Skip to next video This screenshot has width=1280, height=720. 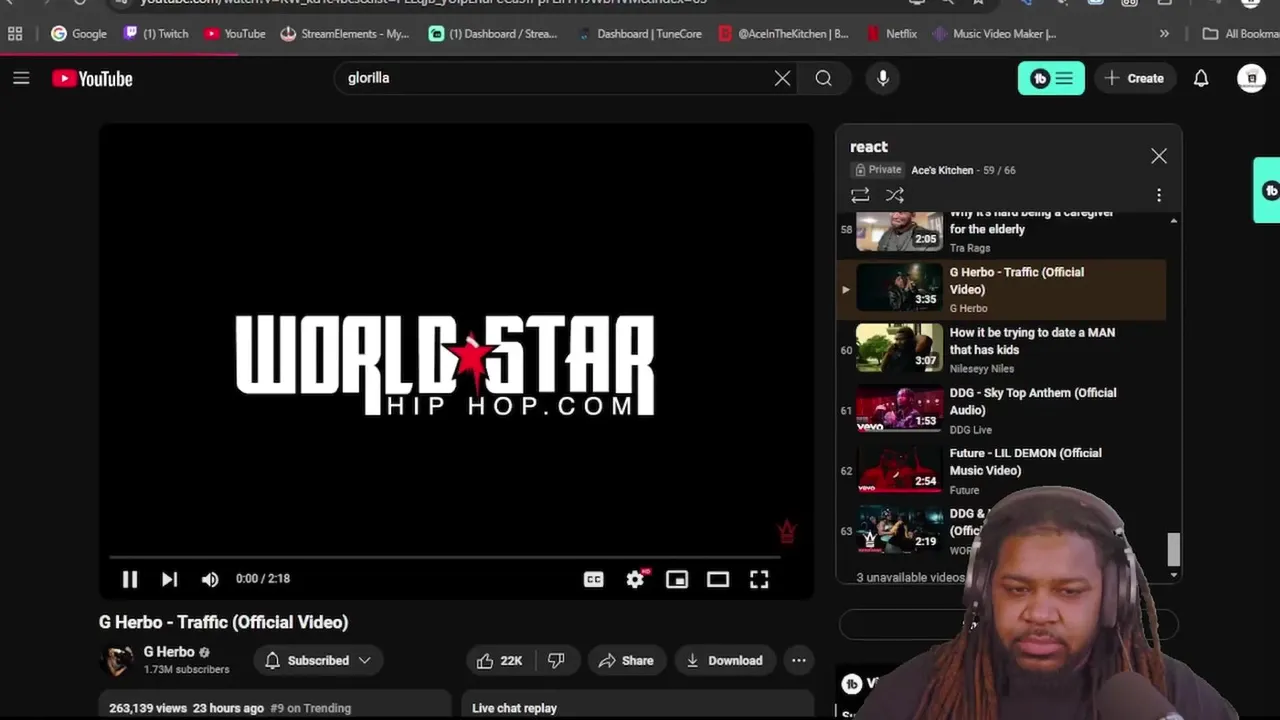click(x=169, y=579)
